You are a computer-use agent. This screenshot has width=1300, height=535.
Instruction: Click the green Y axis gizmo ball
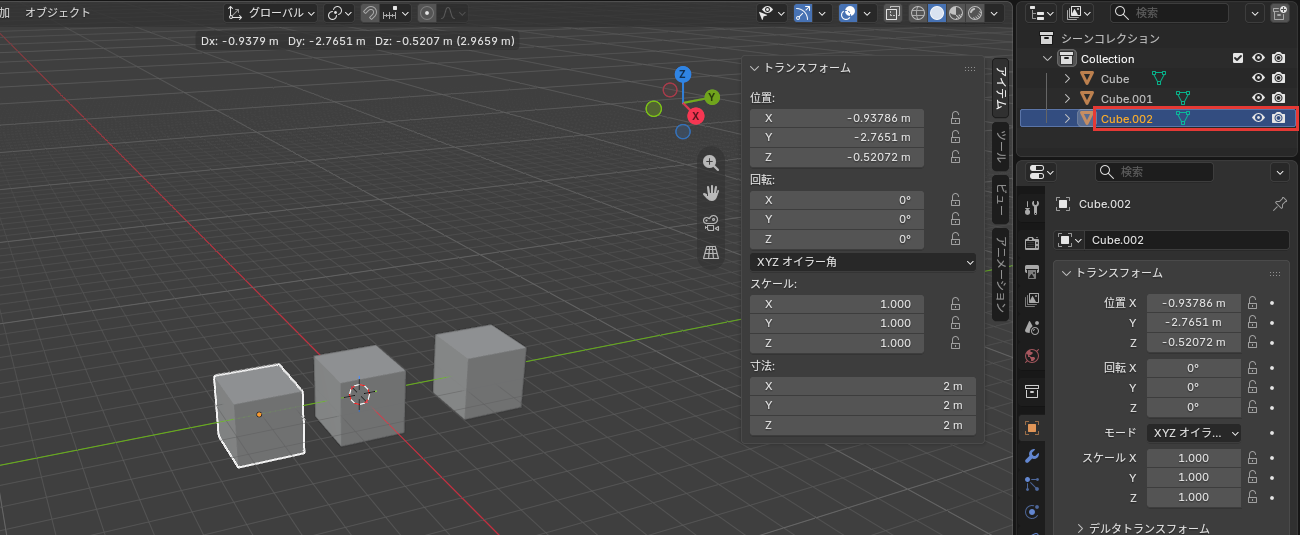tap(712, 97)
